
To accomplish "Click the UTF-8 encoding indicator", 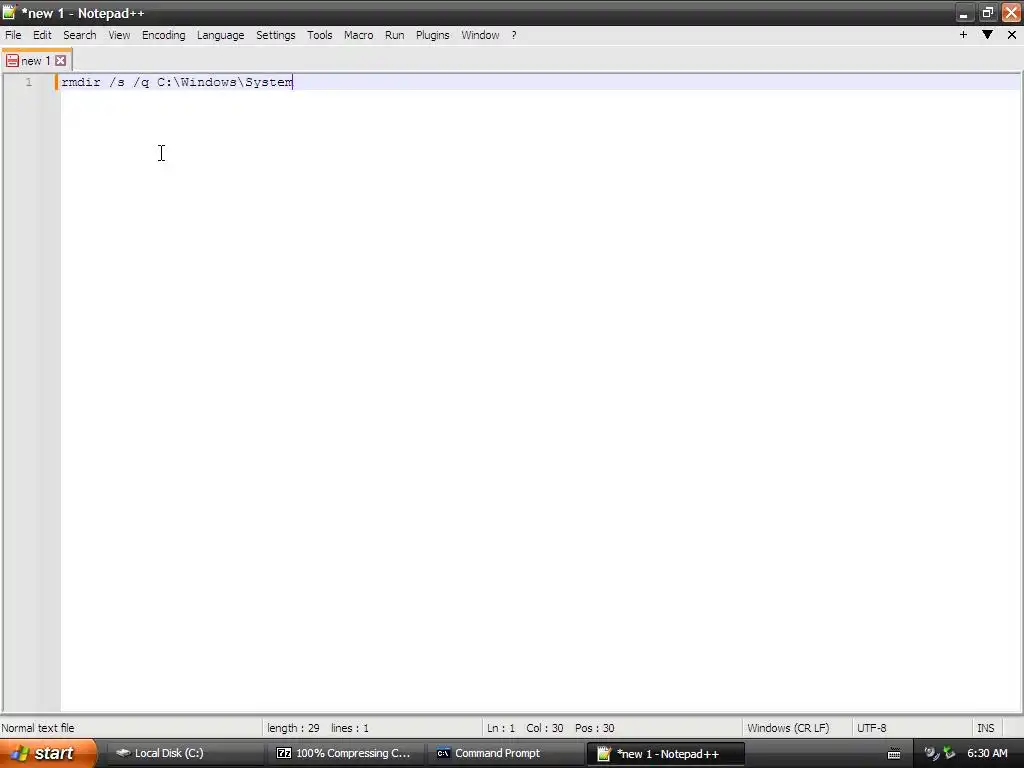I will [x=872, y=728].
